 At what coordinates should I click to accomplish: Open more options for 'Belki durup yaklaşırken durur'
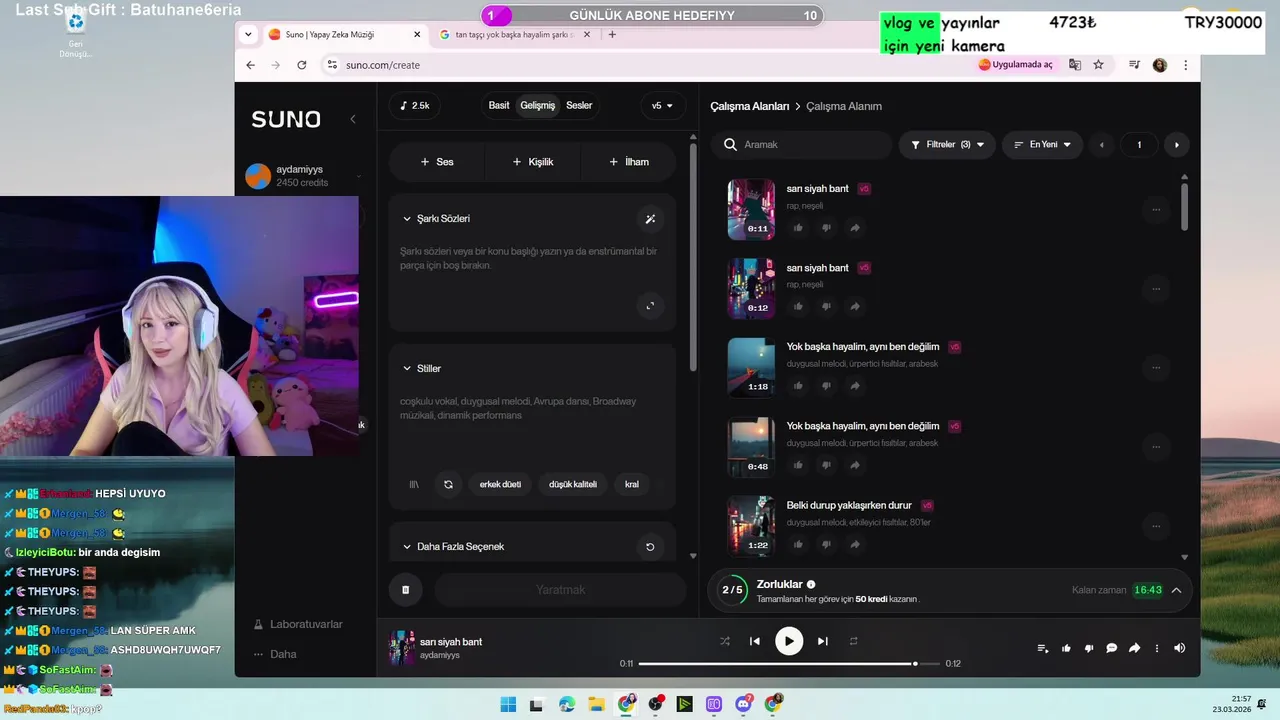tap(1156, 526)
